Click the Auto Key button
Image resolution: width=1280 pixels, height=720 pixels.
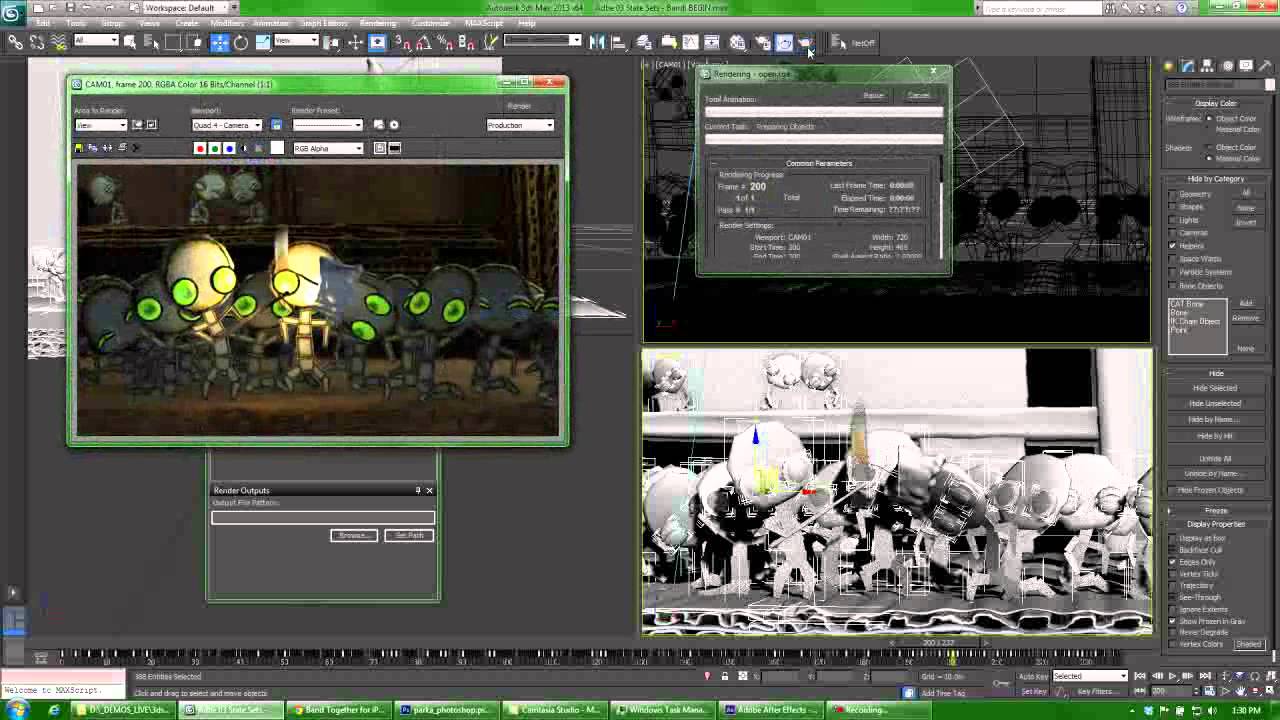pyautogui.click(x=1033, y=676)
